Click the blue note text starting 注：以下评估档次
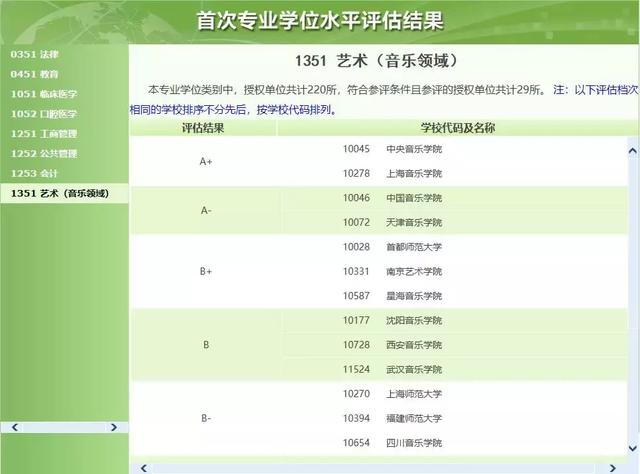640x474 pixels. point(384,100)
